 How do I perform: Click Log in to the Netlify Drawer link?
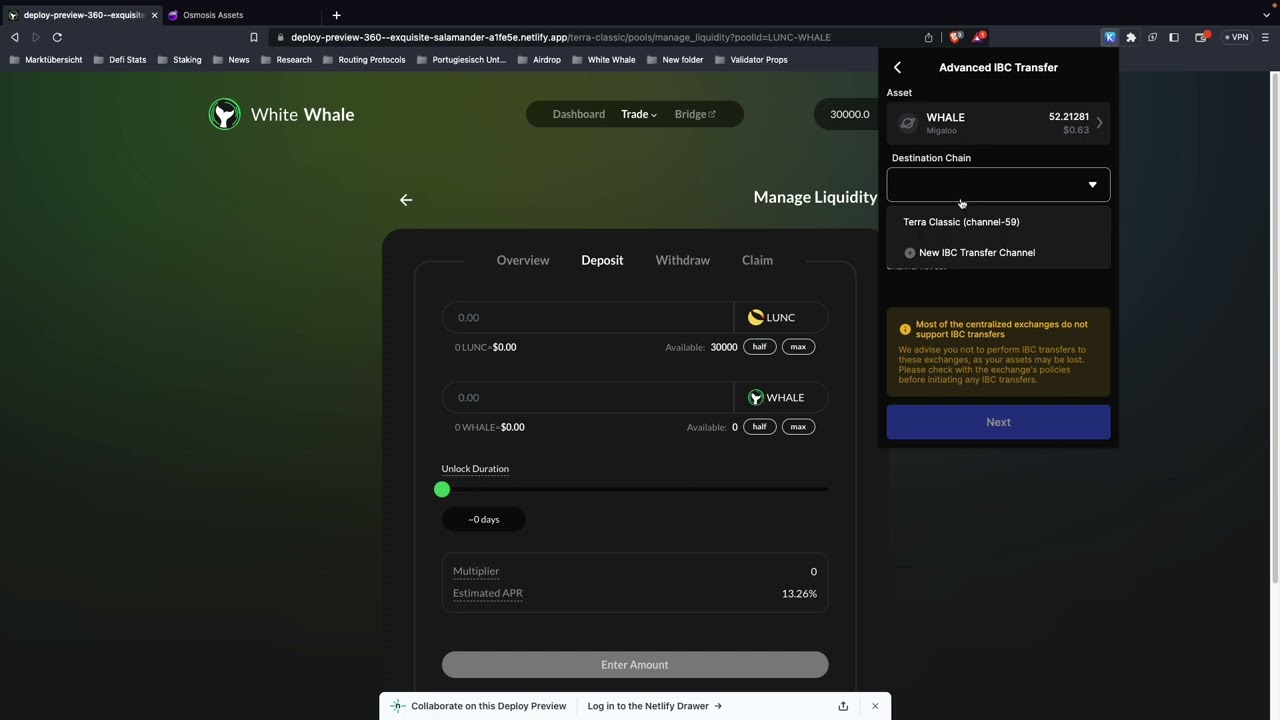[655, 706]
